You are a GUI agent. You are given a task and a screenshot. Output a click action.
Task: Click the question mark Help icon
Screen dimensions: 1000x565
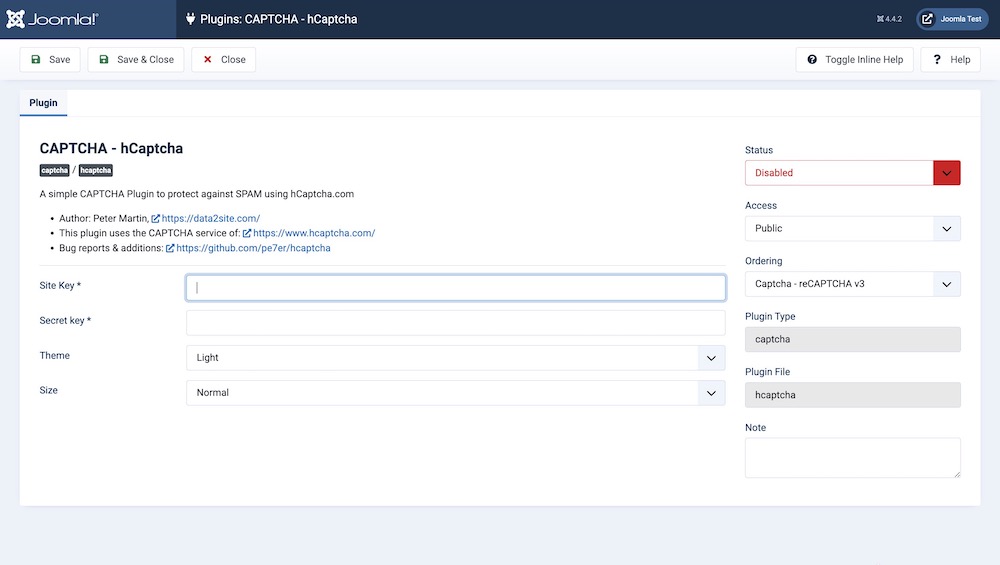pyautogui.click(x=937, y=60)
